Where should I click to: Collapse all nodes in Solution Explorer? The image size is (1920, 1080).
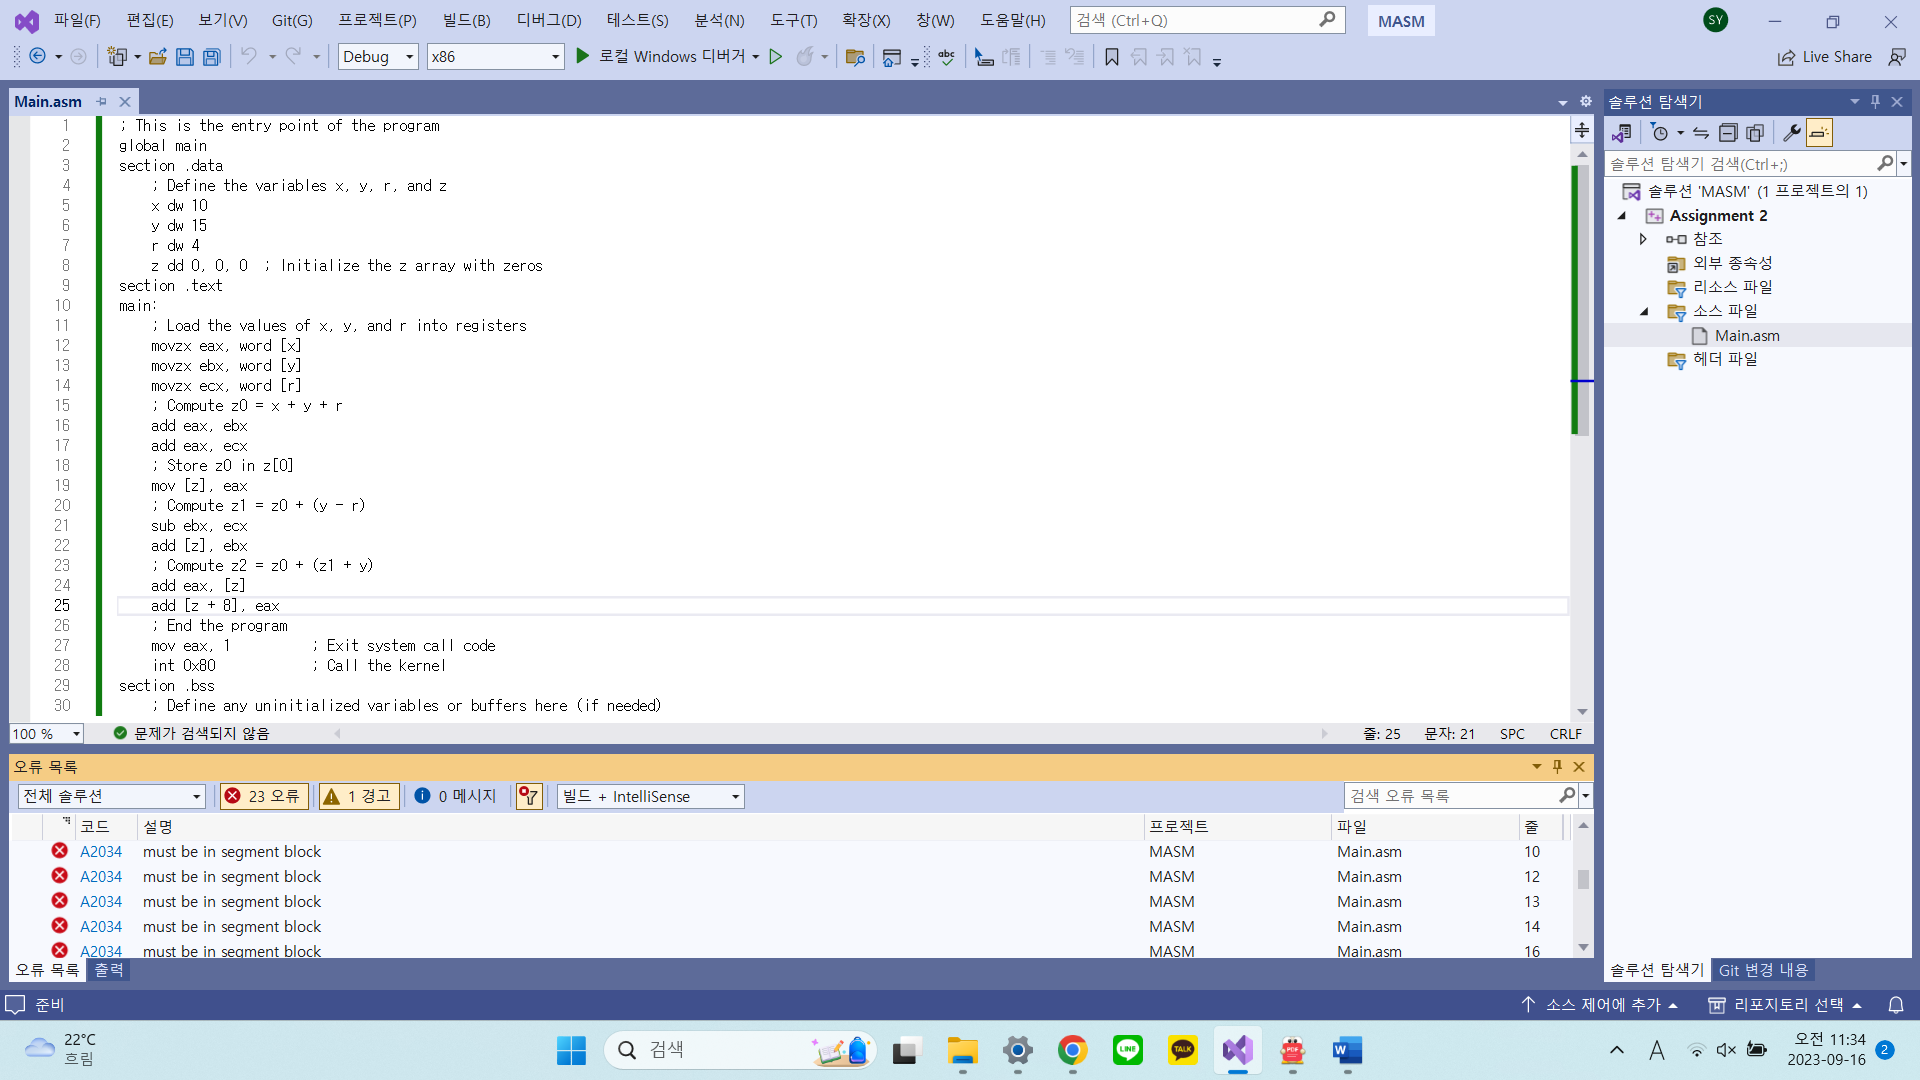(1729, 132)
